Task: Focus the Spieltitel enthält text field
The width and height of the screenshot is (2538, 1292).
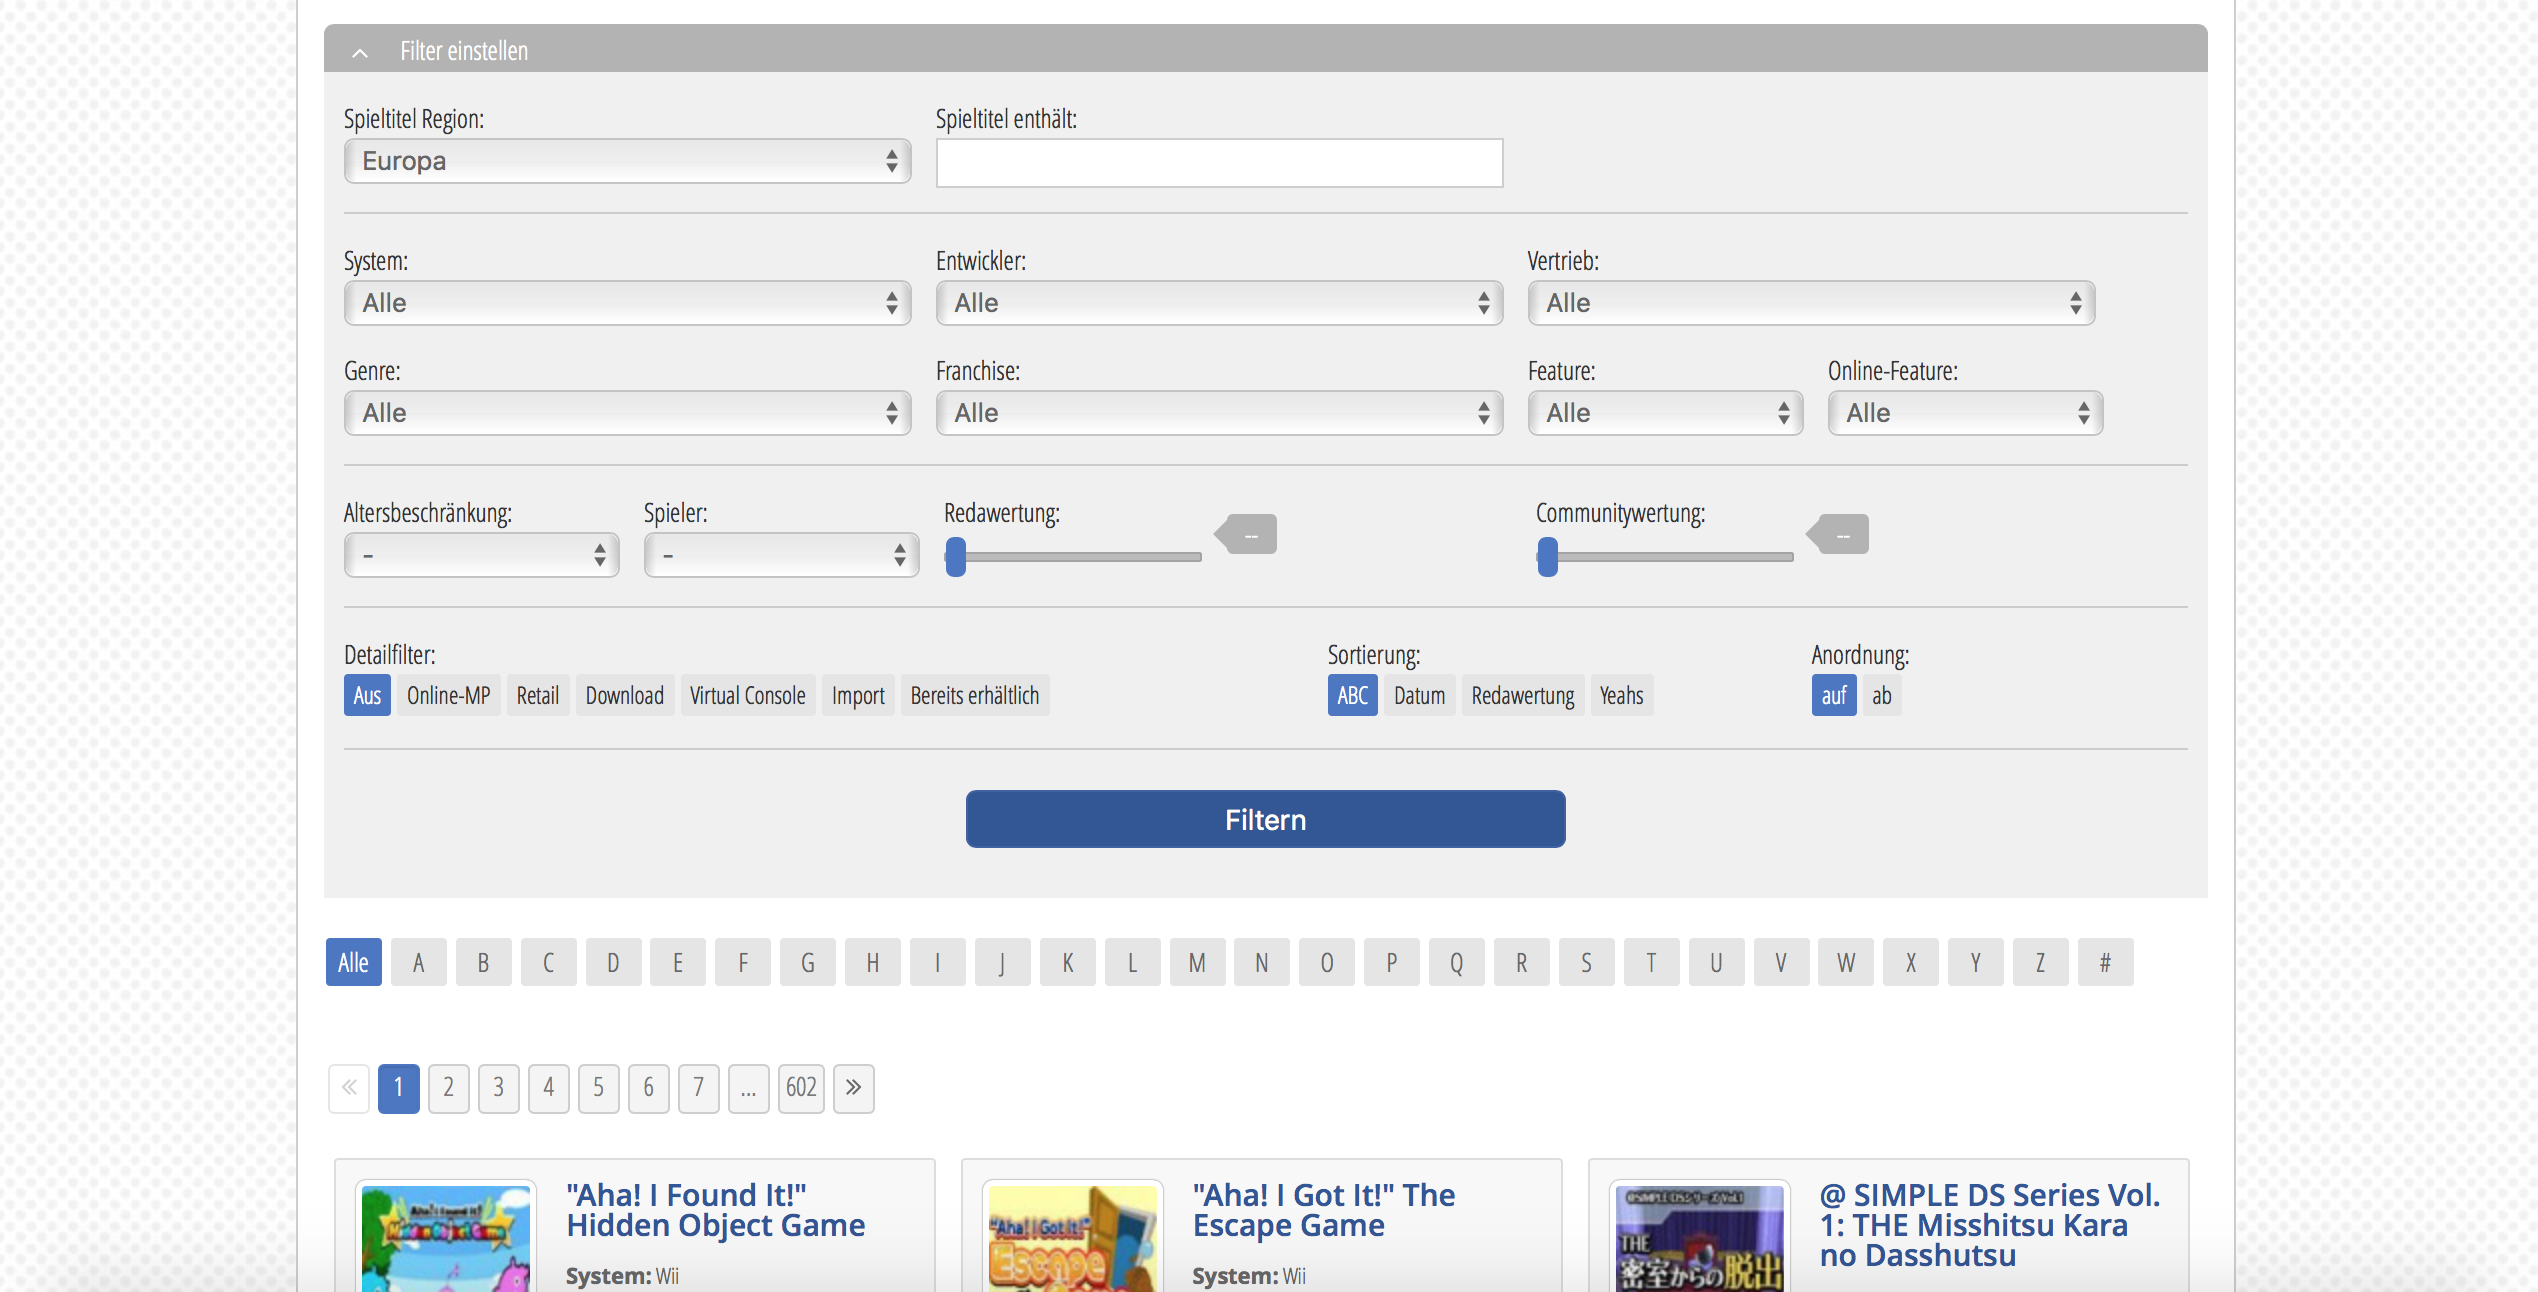Action: (1219, 163)
